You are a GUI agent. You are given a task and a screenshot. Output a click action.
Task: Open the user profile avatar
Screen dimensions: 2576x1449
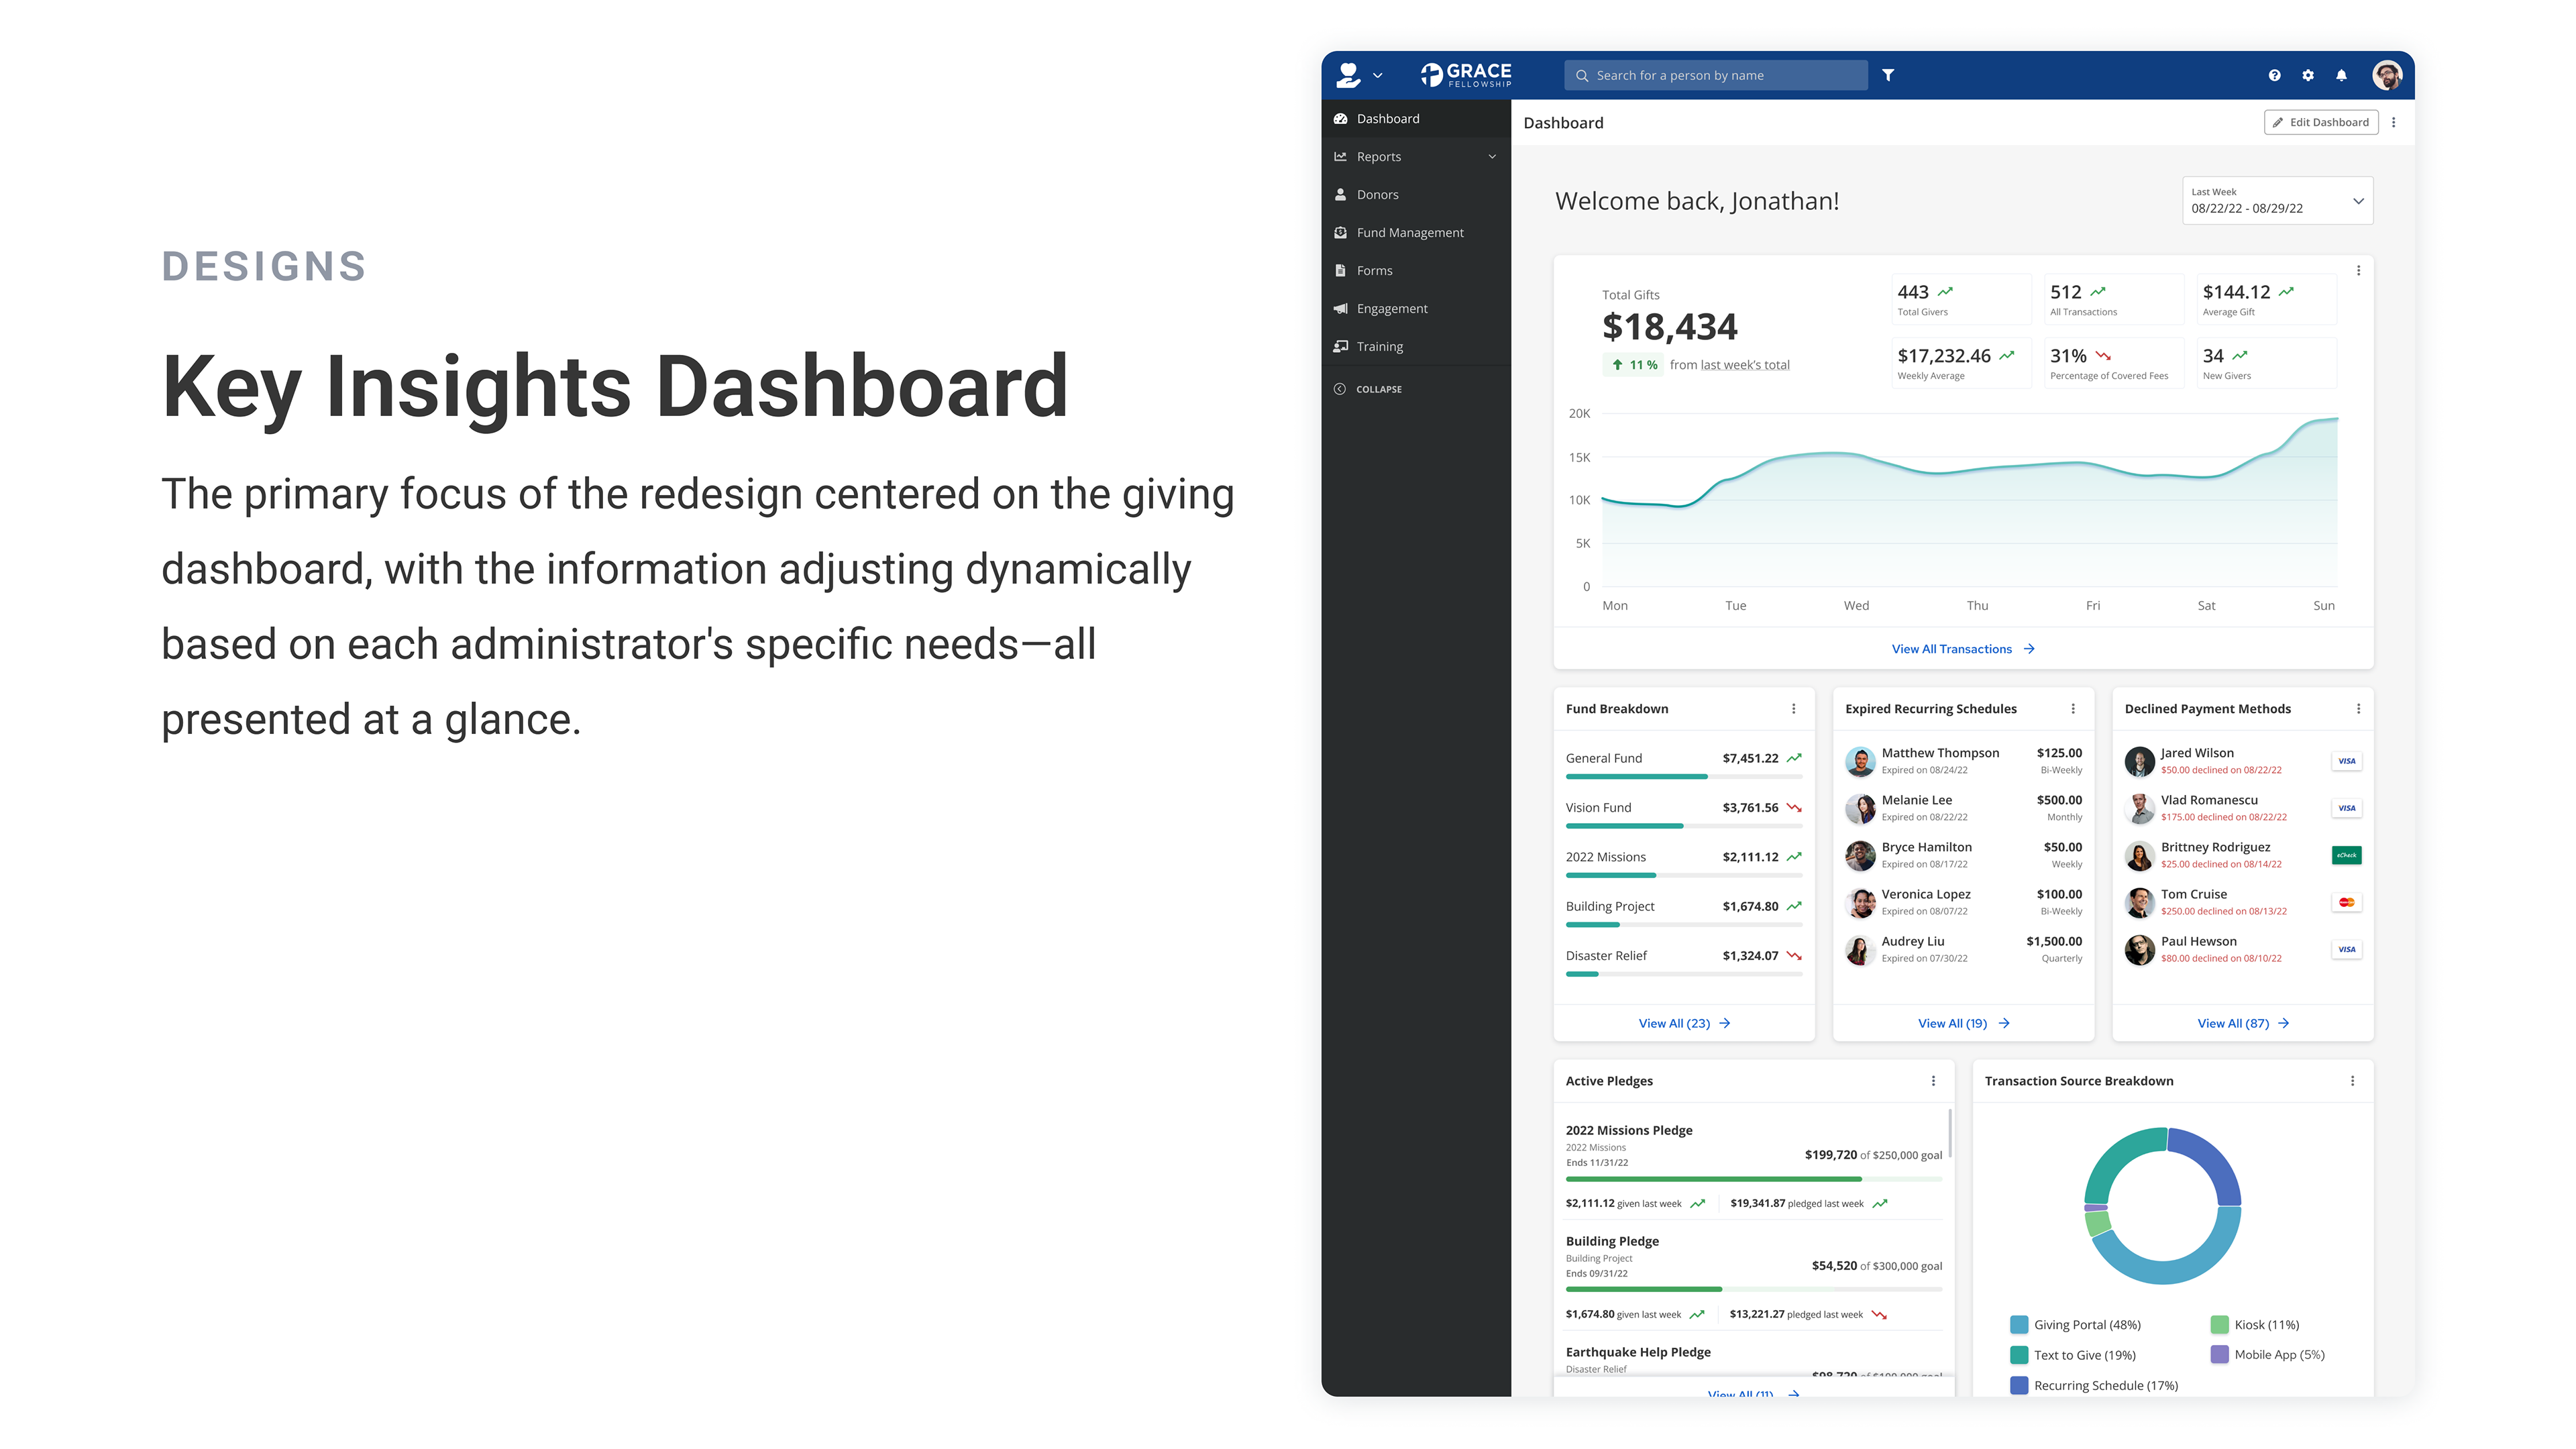(2387, 75)
